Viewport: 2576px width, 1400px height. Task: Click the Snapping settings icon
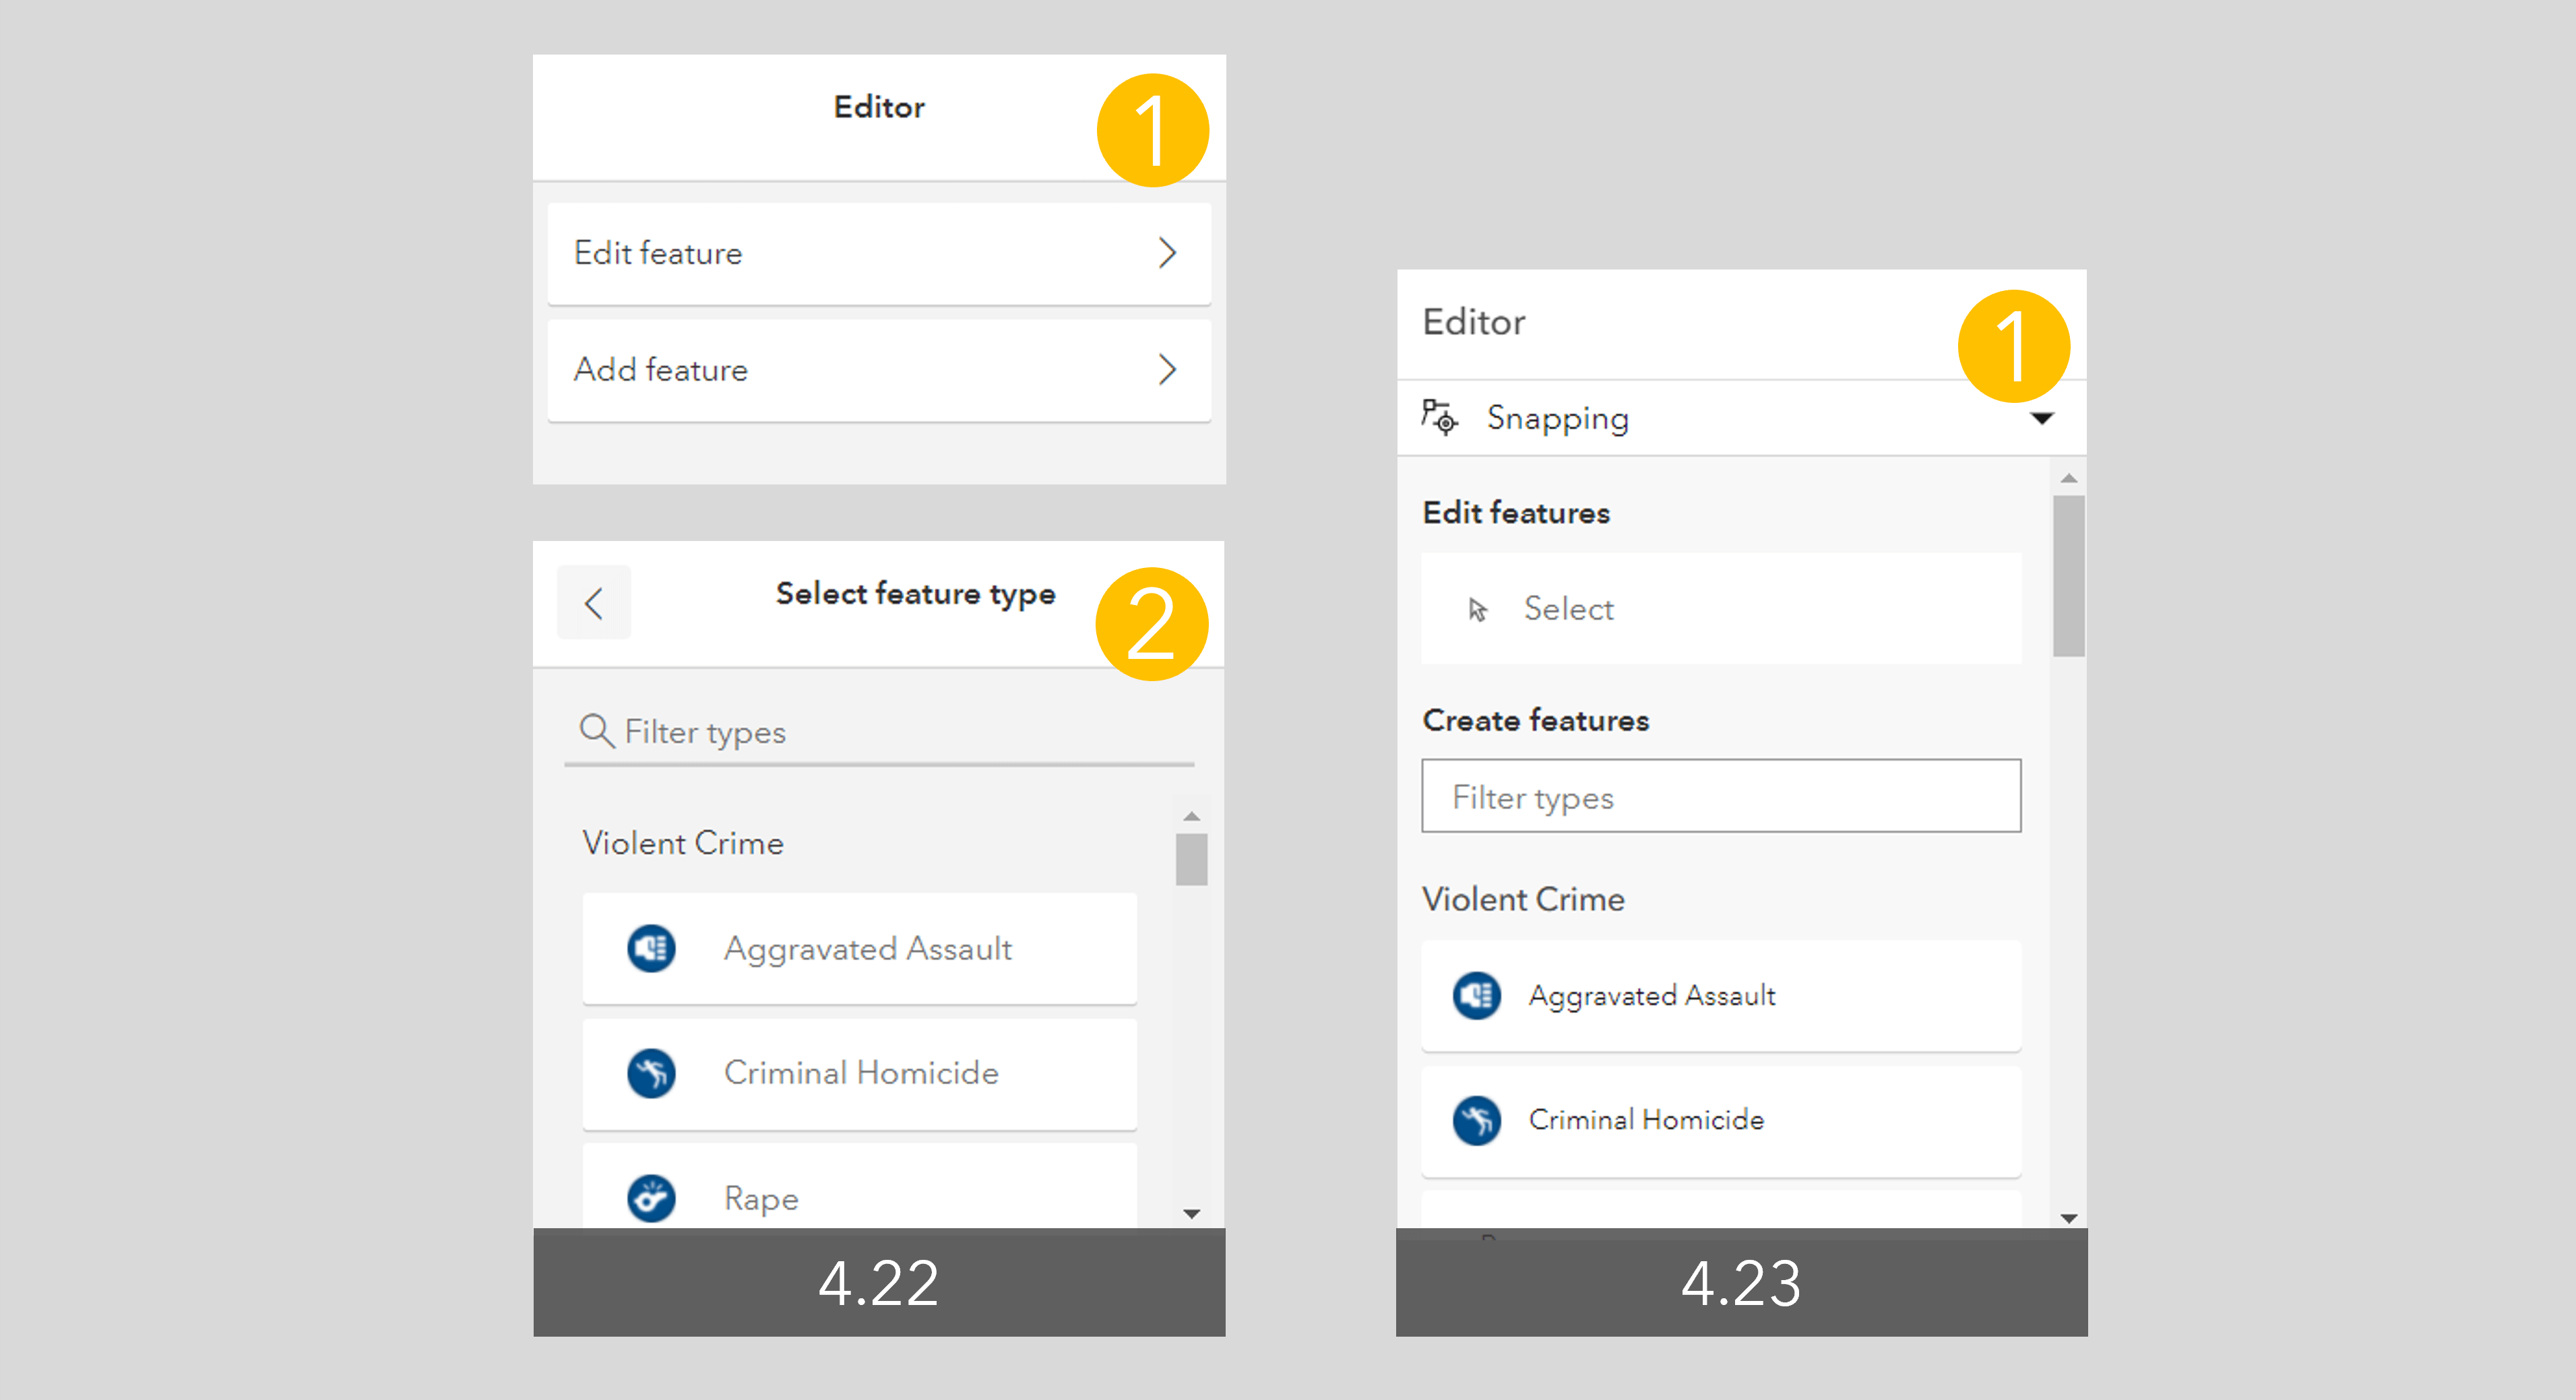click(x=1440, y=417)
